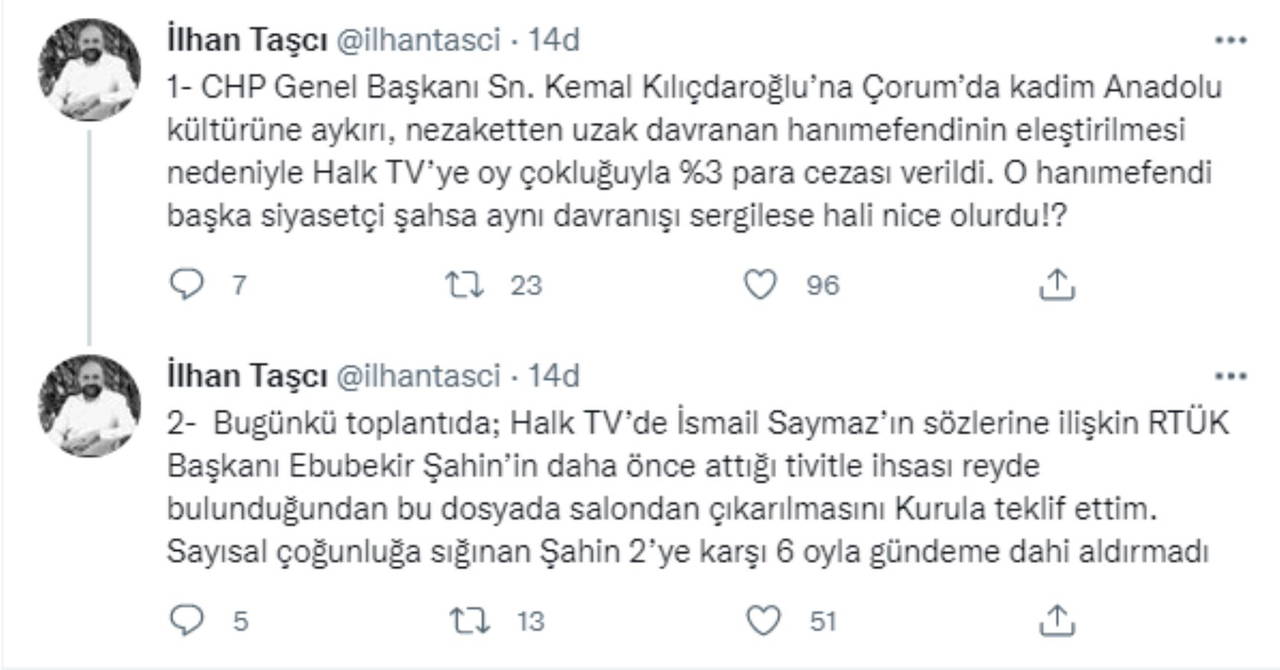Open first tweet's 14d timestamp link
Image resolution: width=1280 pixels, height=670 pixels.
pos(554,40)
